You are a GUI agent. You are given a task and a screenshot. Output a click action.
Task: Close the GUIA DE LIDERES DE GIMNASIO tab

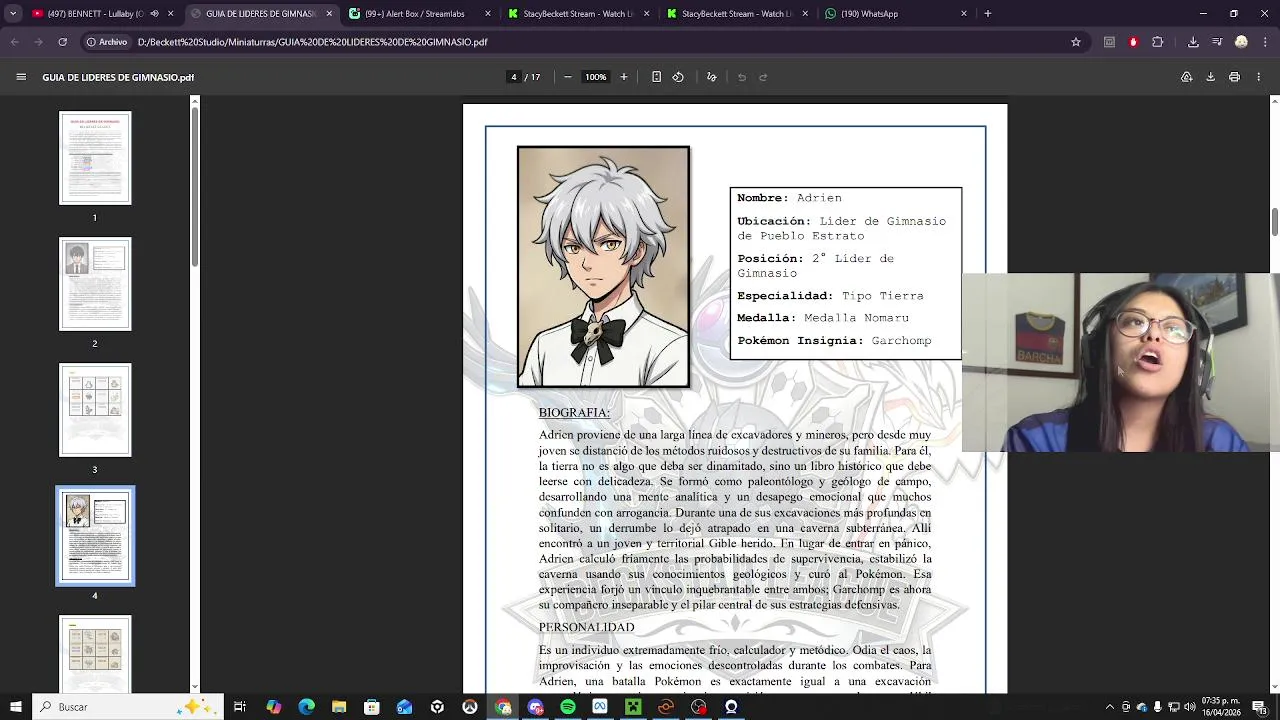click(329, 14)
